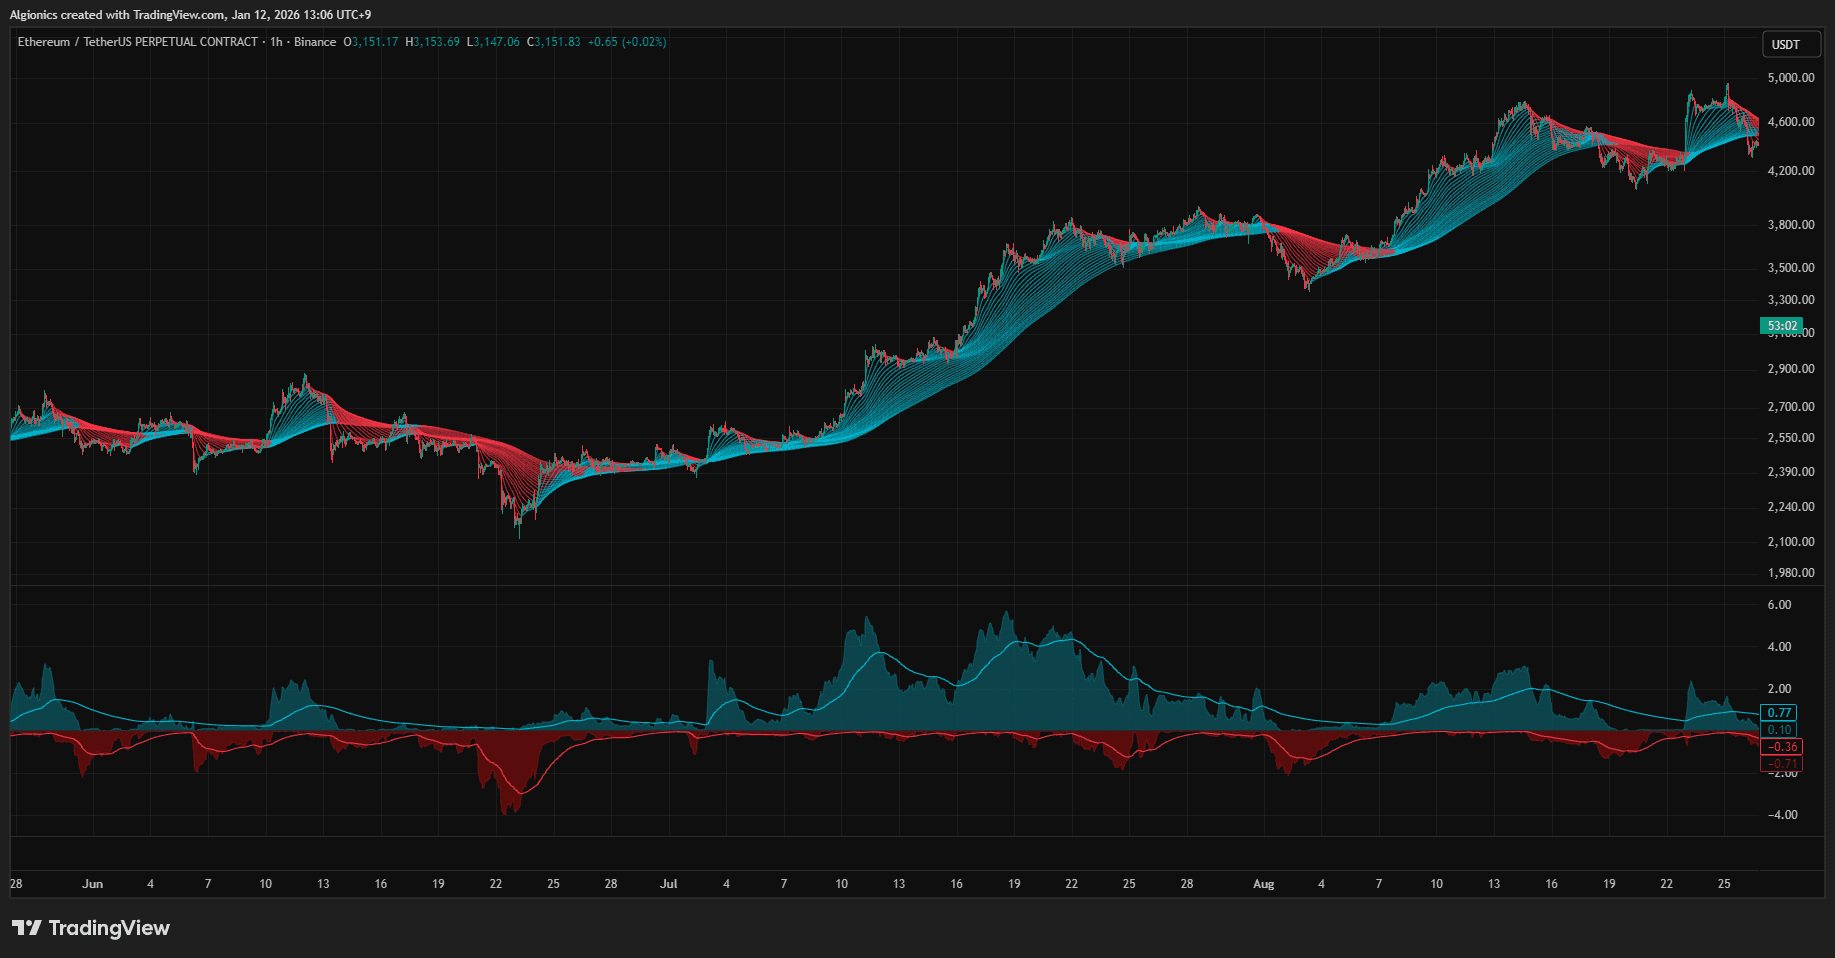Click the high value H3,153.69
This screenshot has width=1835, height=958.
433,42
